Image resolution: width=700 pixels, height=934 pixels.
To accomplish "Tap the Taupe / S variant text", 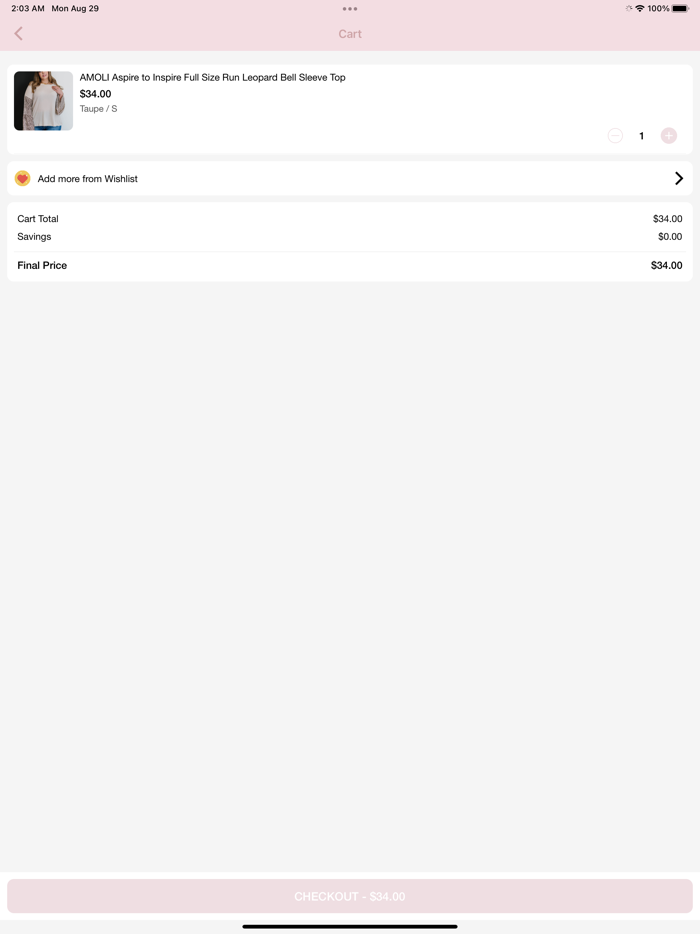I will click(99, 109).
